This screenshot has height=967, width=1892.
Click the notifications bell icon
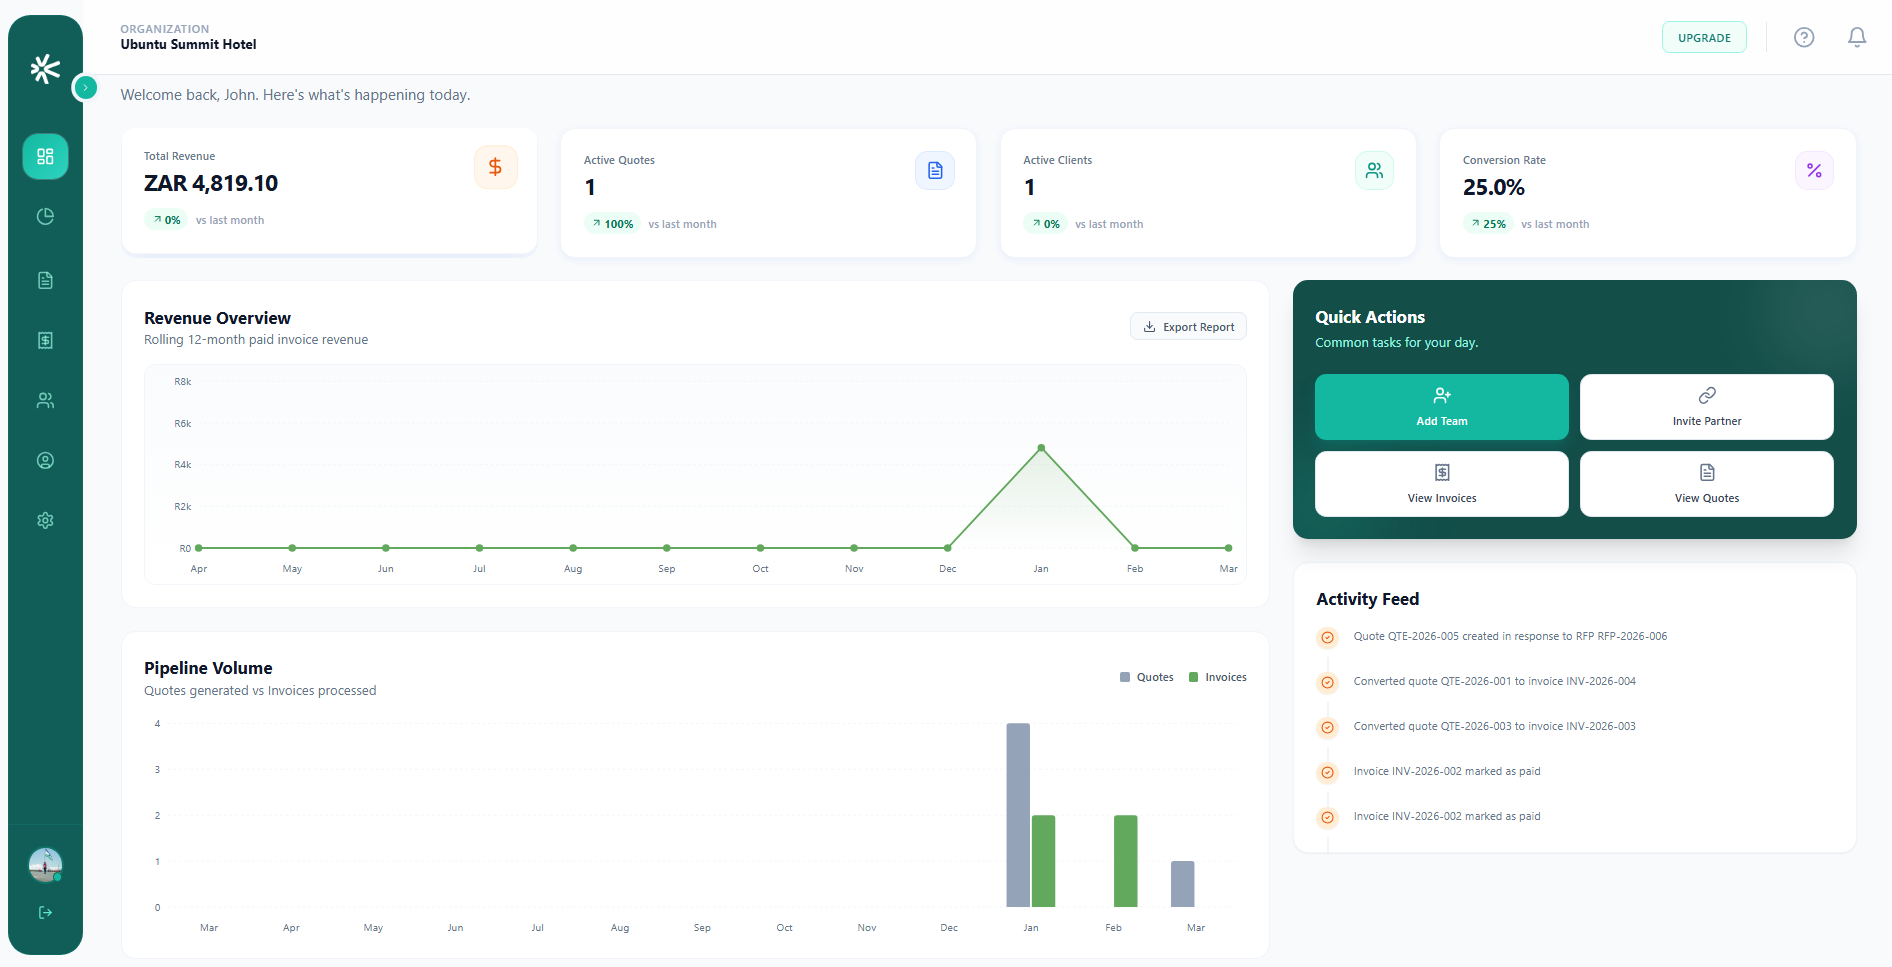click(x=1857, y=37)
